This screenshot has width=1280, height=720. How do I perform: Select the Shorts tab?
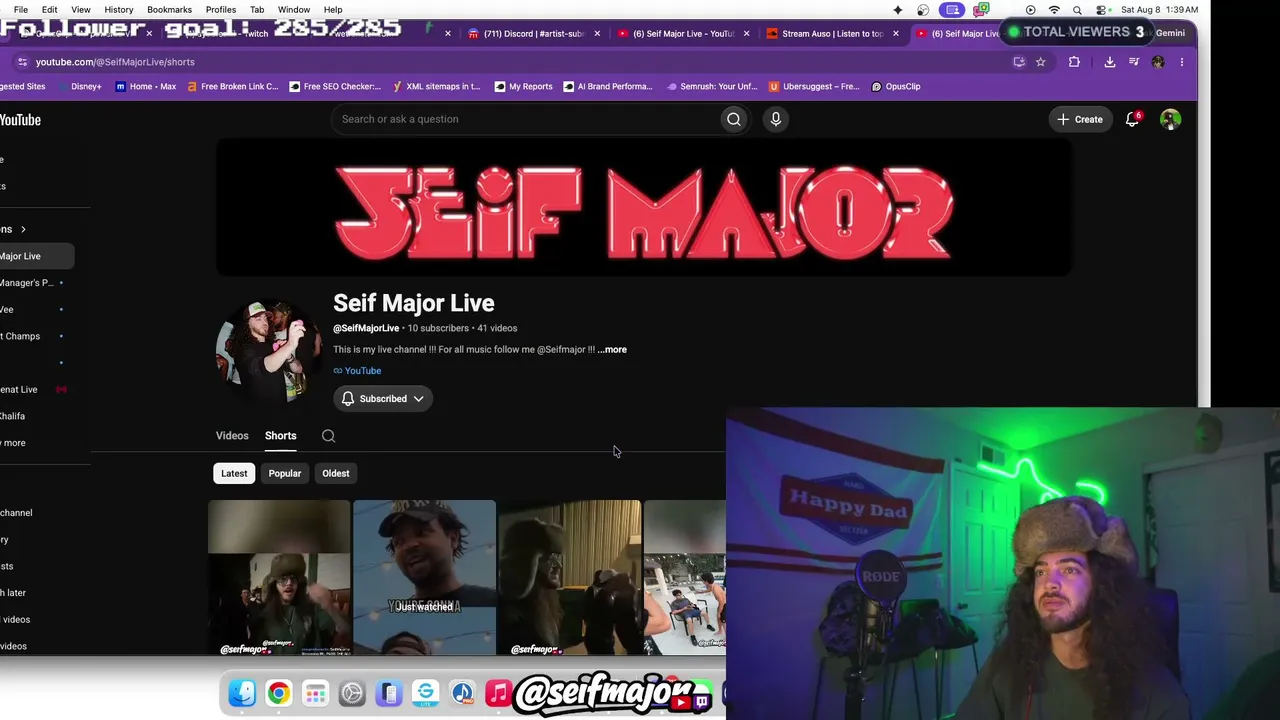[281, 436]
